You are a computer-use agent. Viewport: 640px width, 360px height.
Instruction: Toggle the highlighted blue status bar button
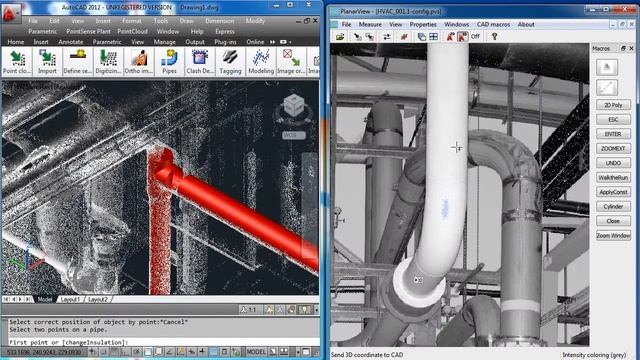coord(213,351)
